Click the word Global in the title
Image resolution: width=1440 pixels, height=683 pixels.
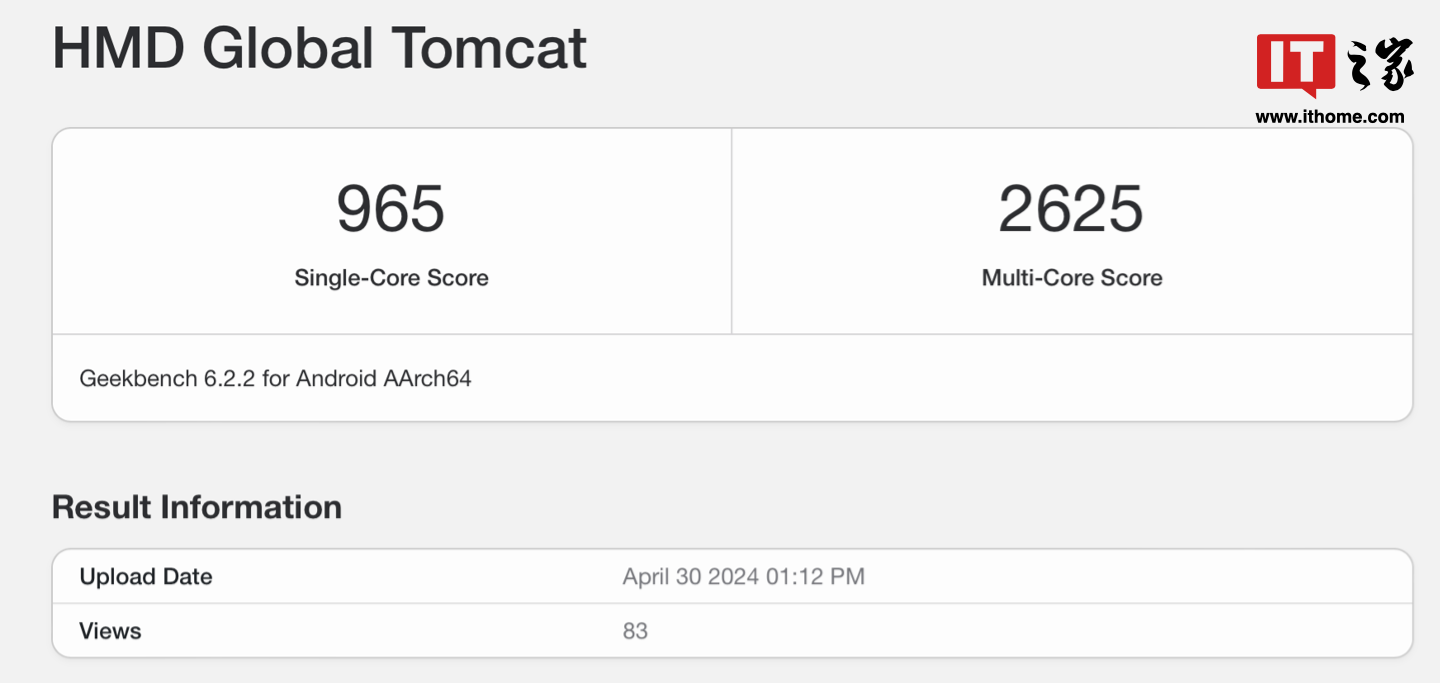(288, 48)
